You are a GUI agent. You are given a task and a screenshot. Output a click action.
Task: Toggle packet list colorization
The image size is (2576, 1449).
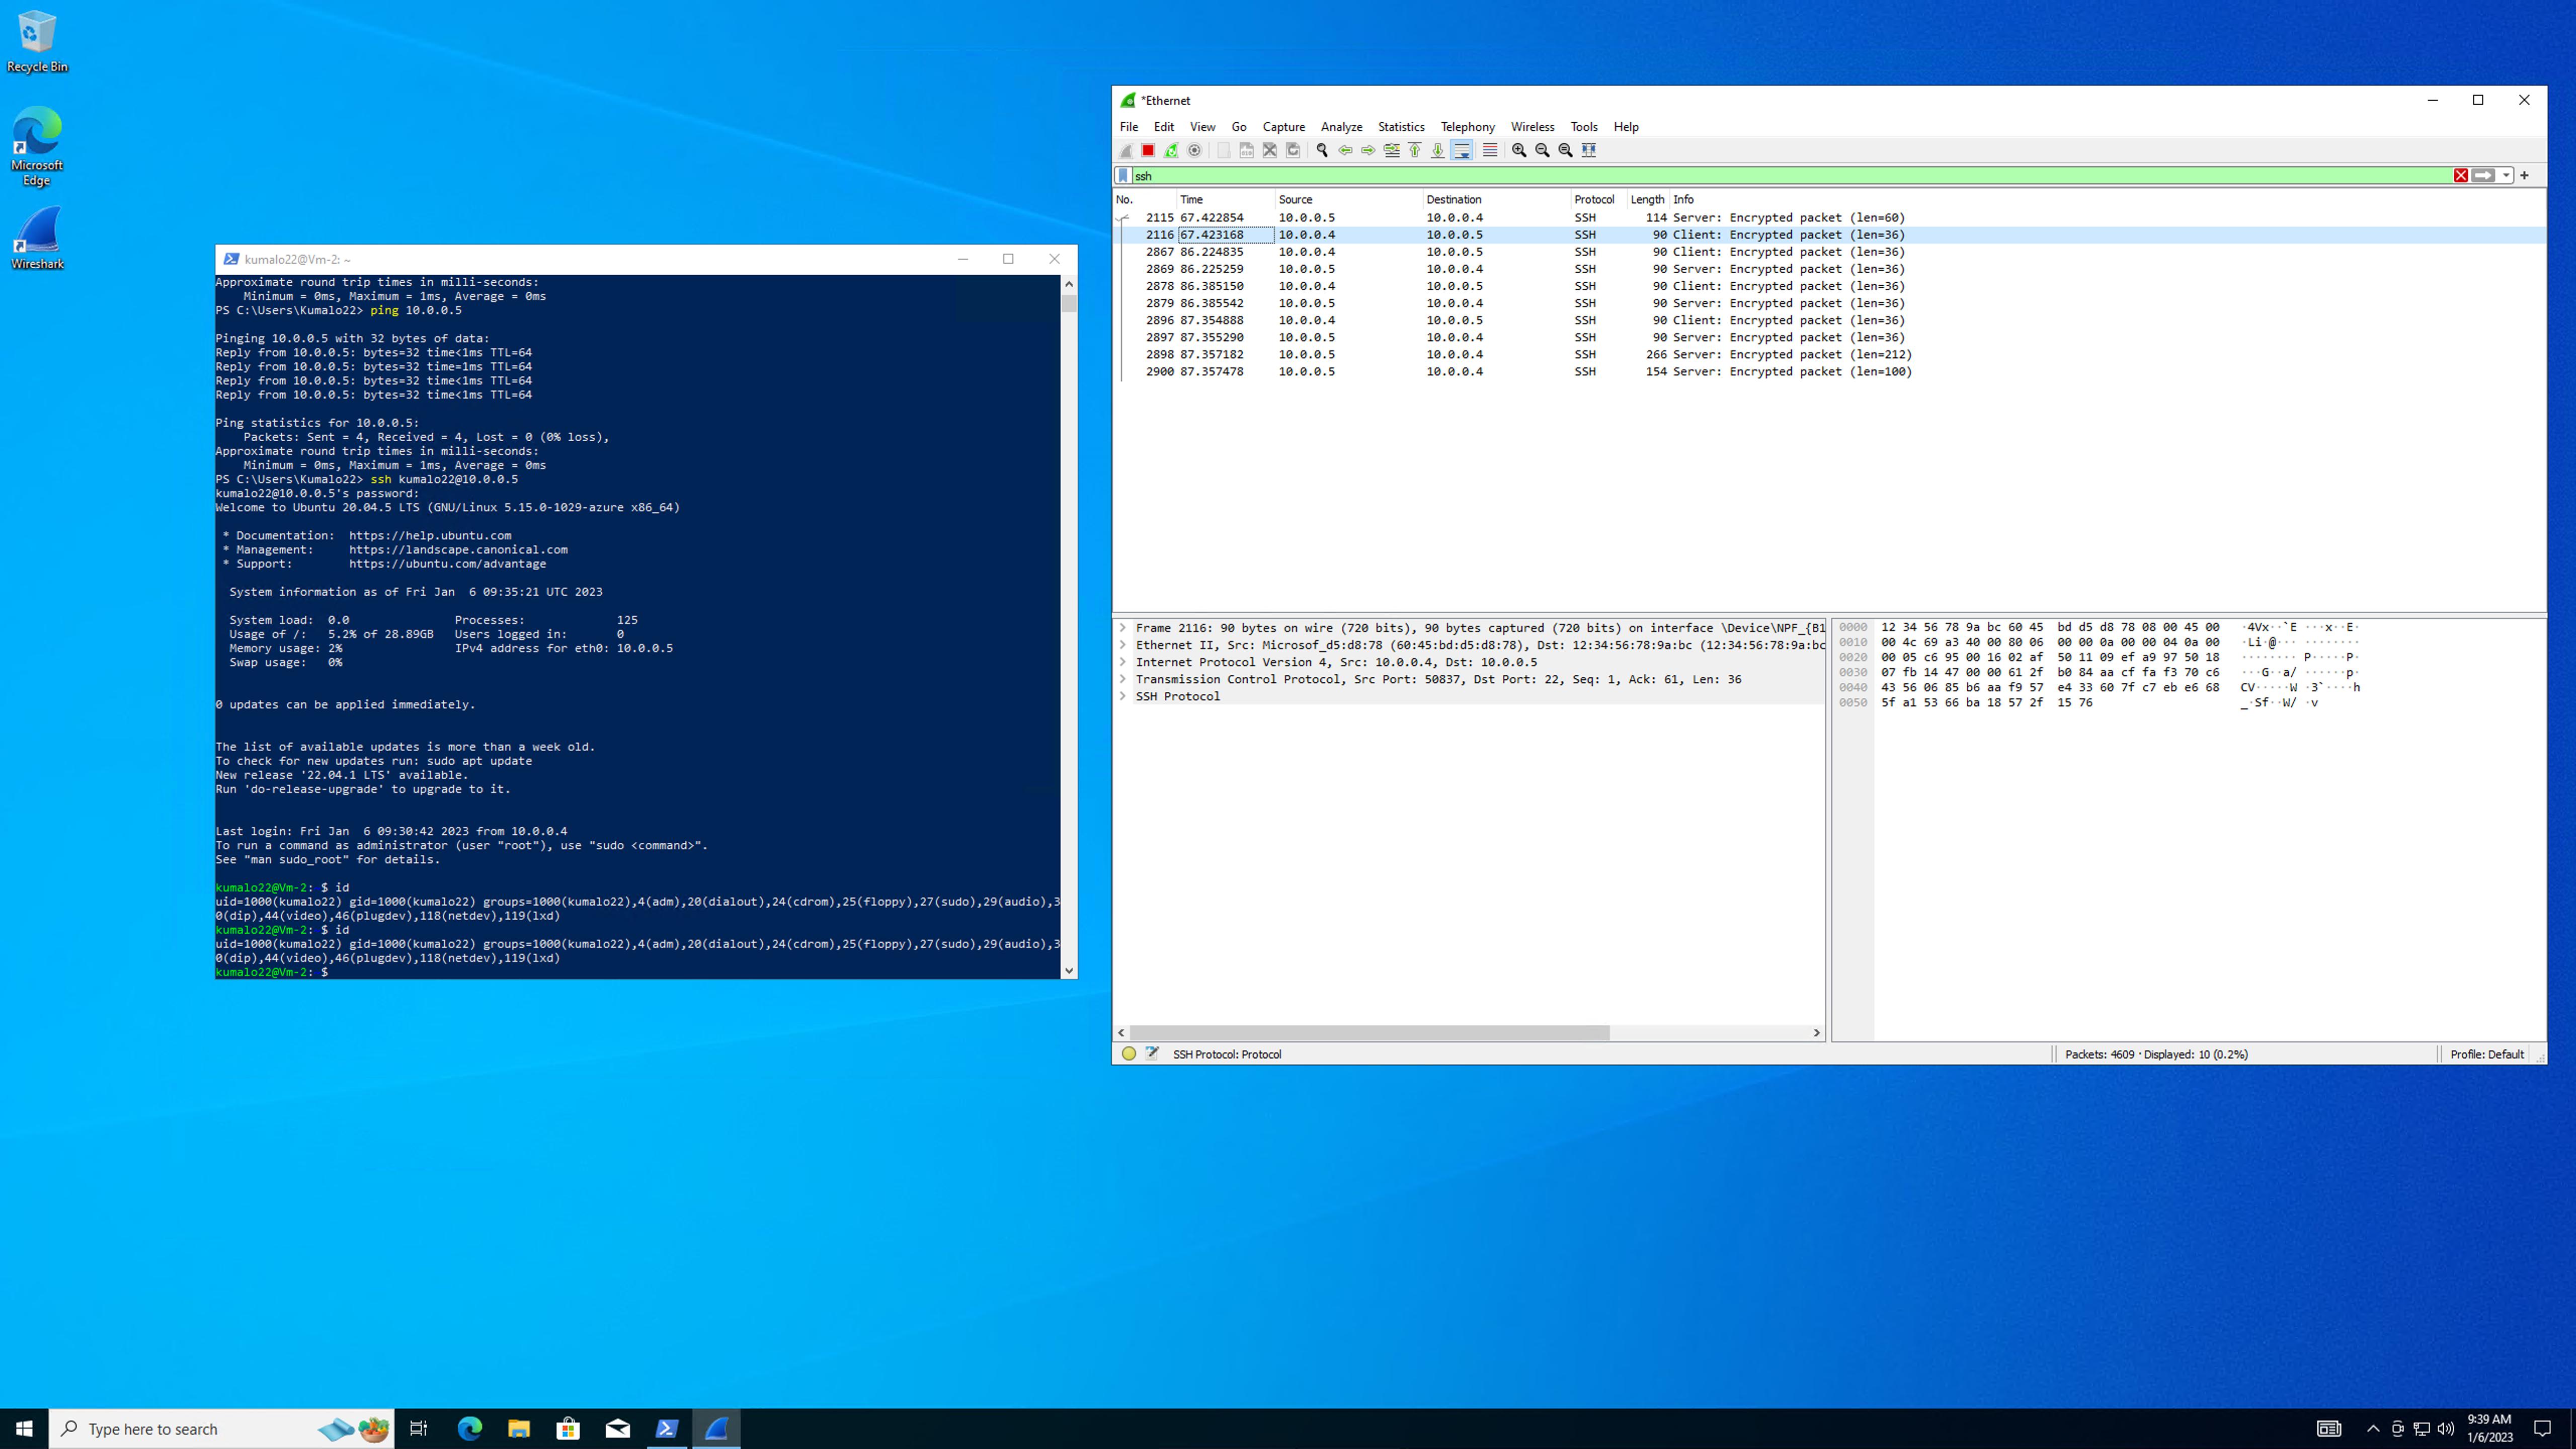coord(1490,150)
